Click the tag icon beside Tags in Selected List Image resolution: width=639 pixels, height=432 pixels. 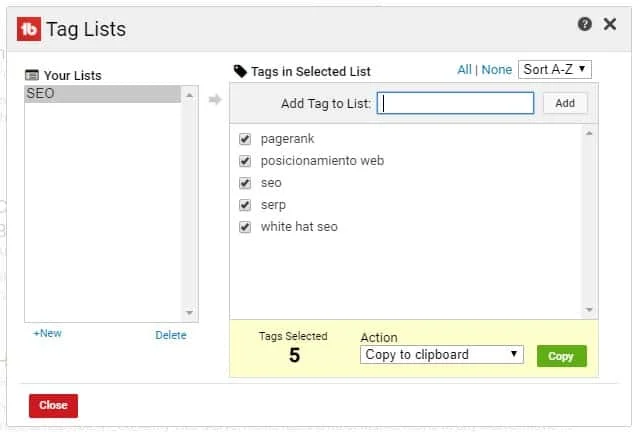tap(240, 71)
